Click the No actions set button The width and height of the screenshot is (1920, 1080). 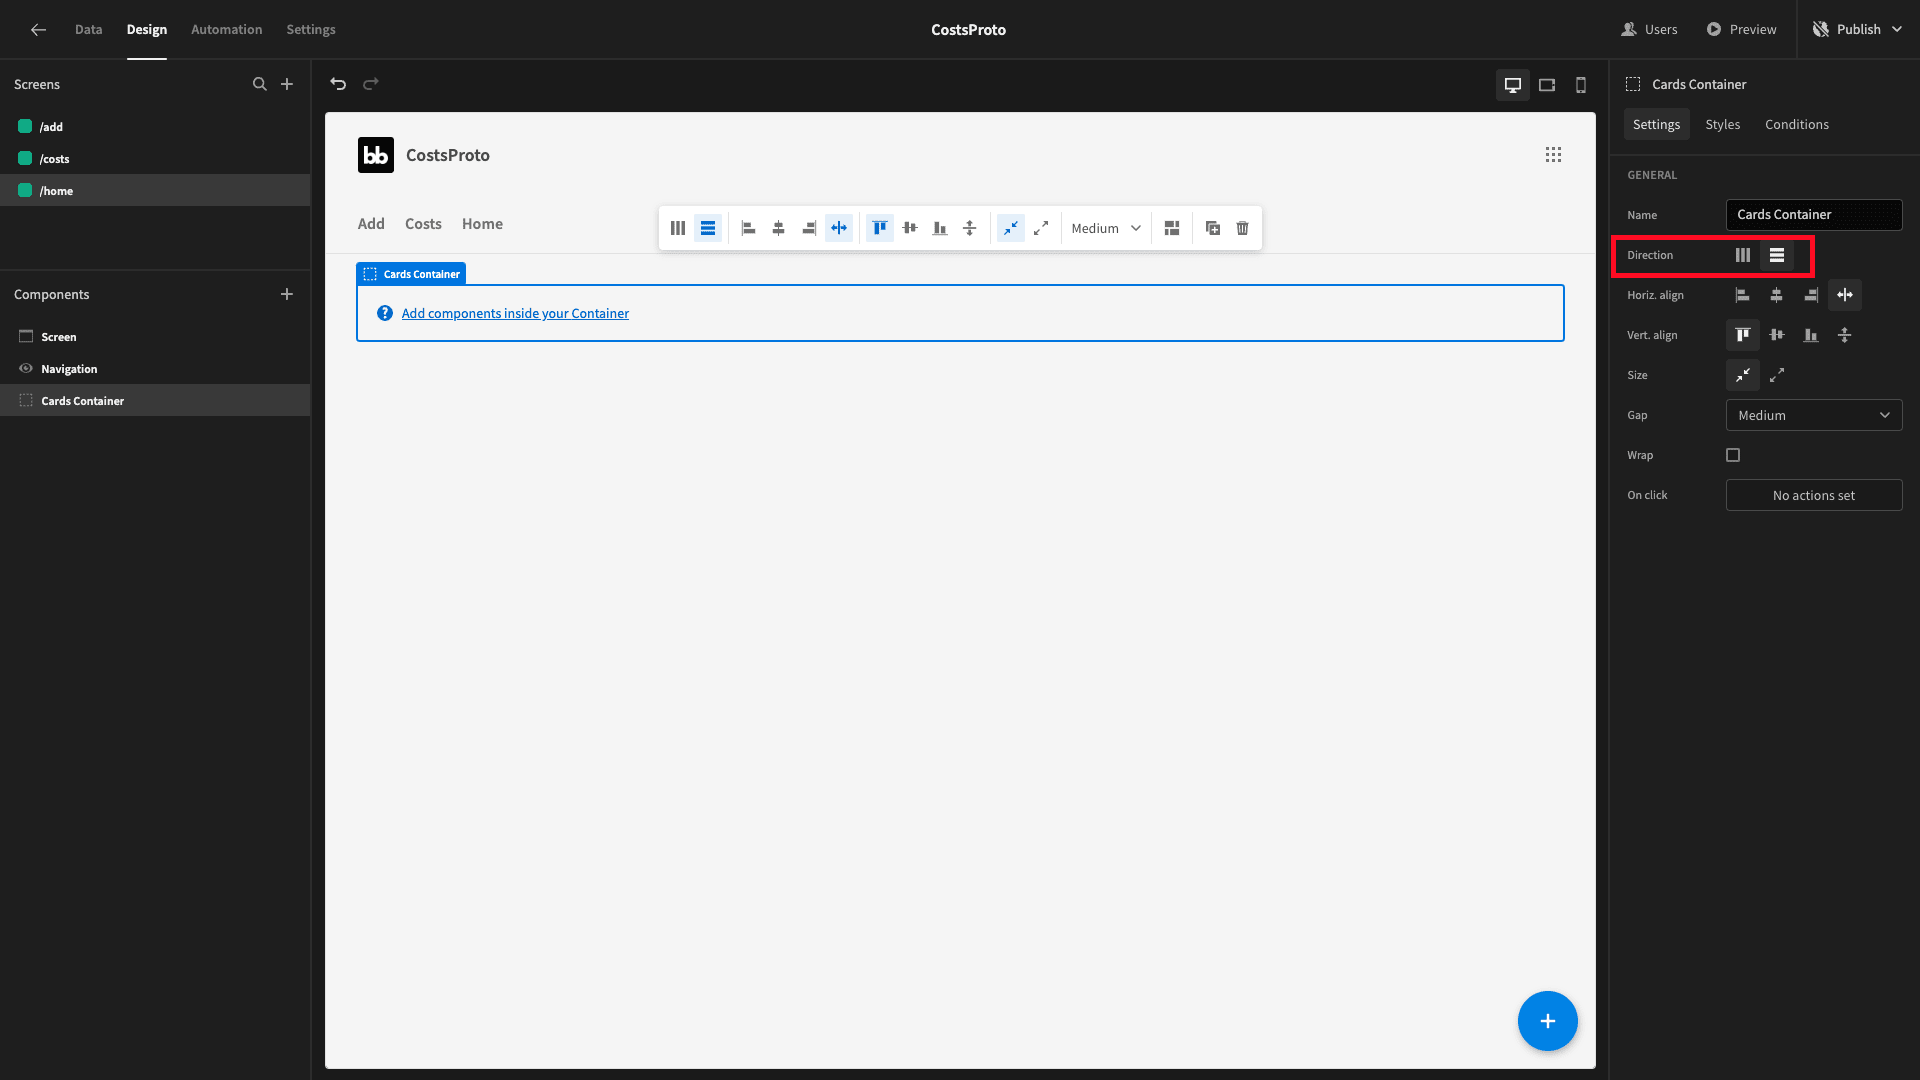(1814, 495)
